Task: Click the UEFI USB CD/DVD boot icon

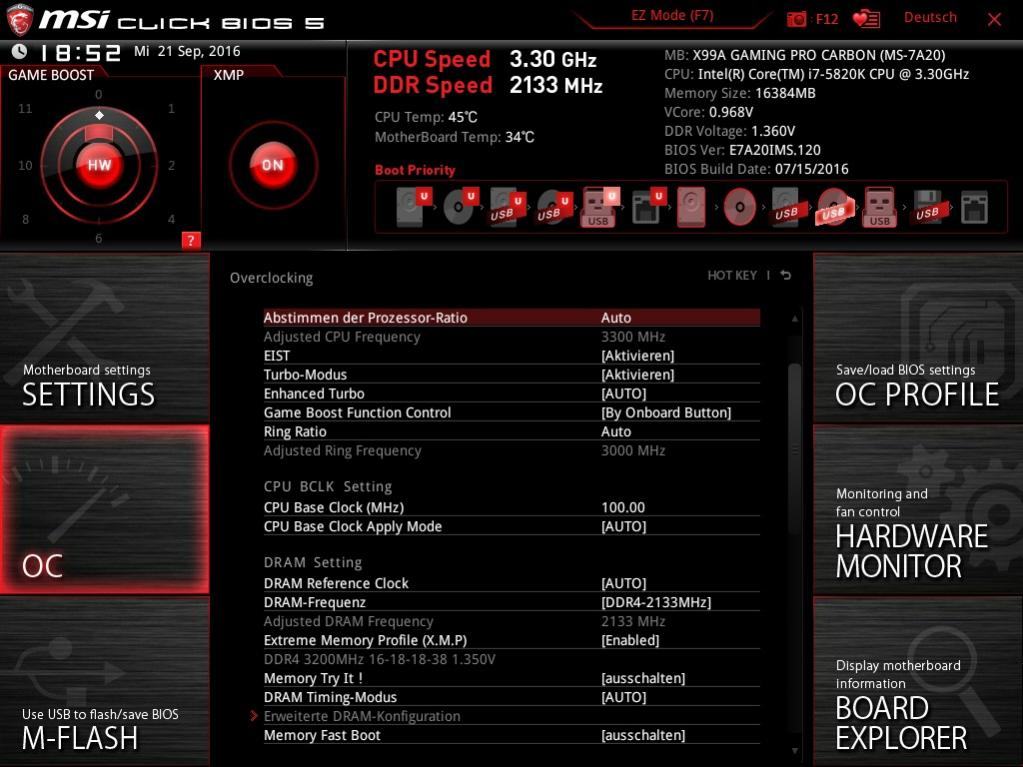Action: [555, 206]
